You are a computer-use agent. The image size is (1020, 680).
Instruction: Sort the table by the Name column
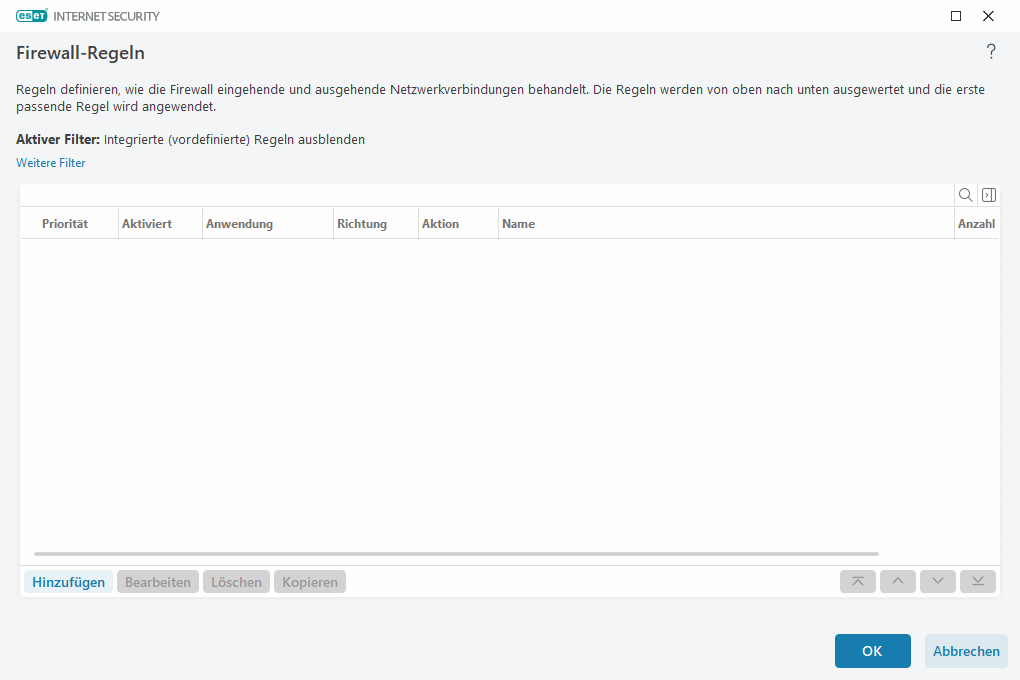[518, 223]
